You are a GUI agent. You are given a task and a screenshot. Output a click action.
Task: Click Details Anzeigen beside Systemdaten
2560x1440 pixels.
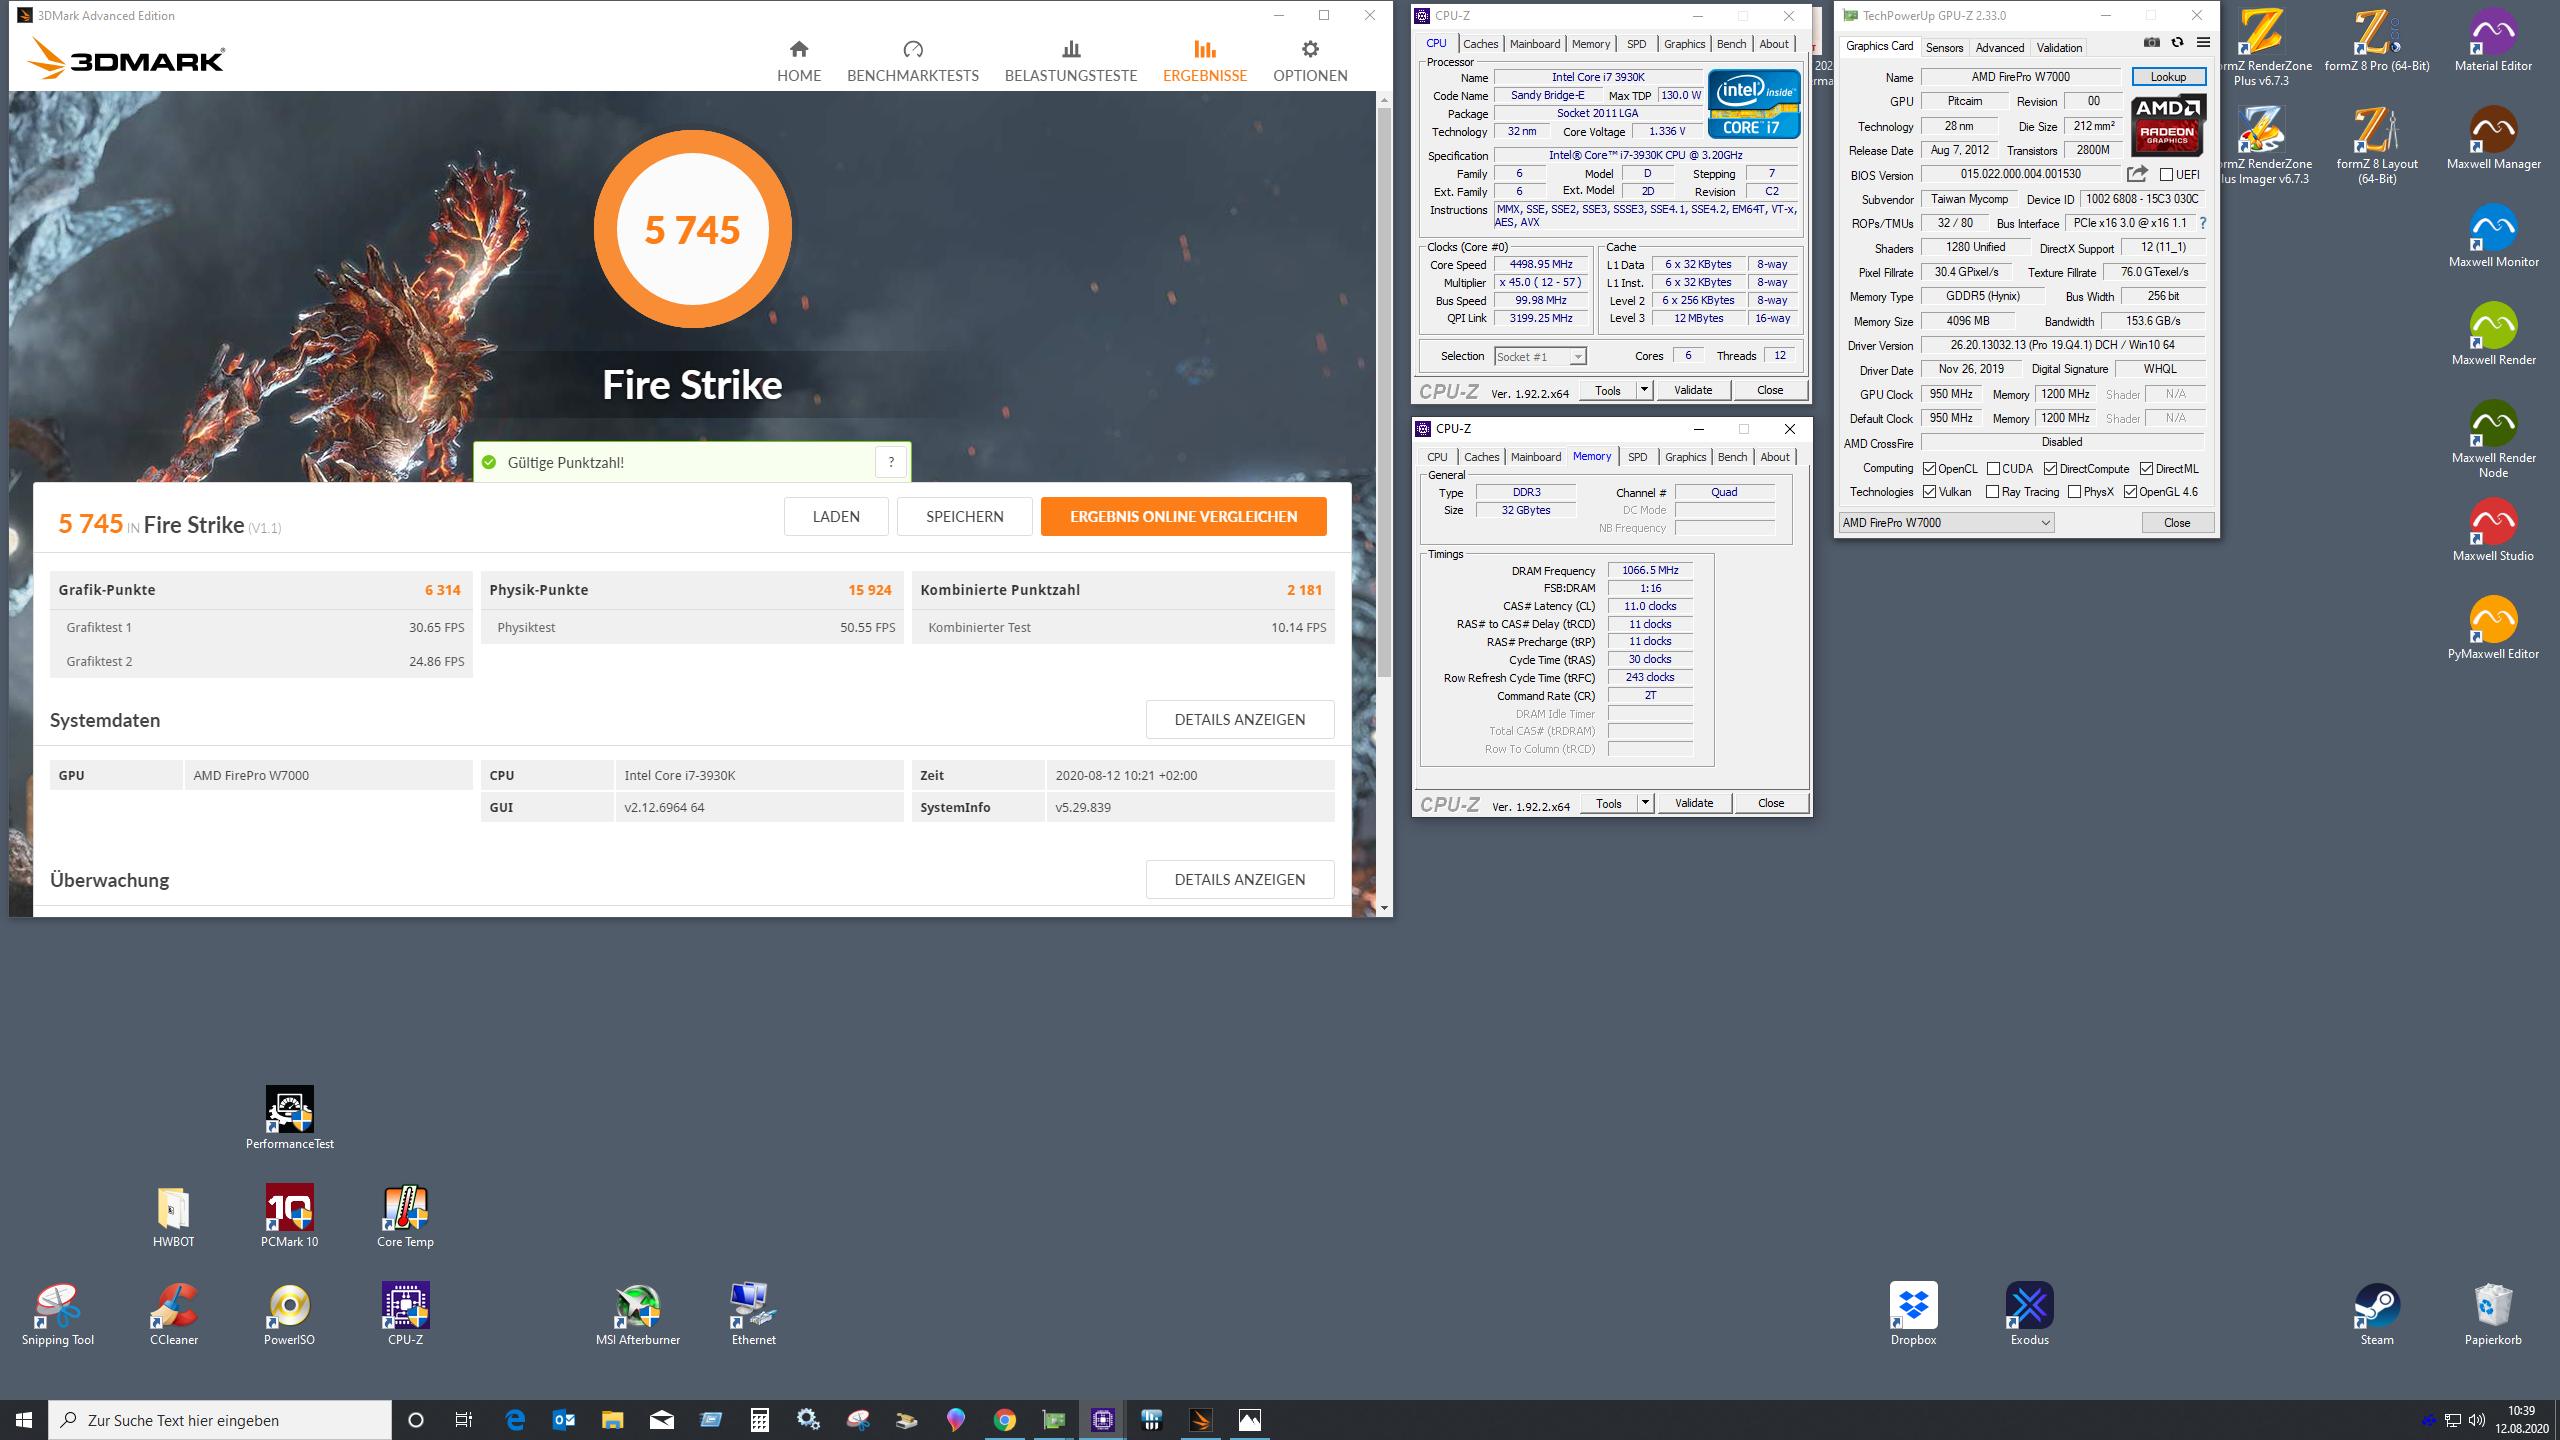(x=1240, y=720)
